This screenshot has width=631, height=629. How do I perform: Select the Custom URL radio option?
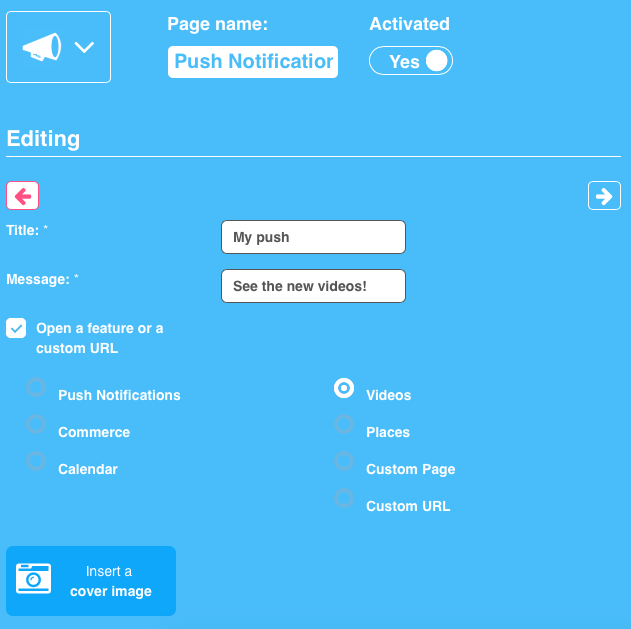click(x=344, y=499)
